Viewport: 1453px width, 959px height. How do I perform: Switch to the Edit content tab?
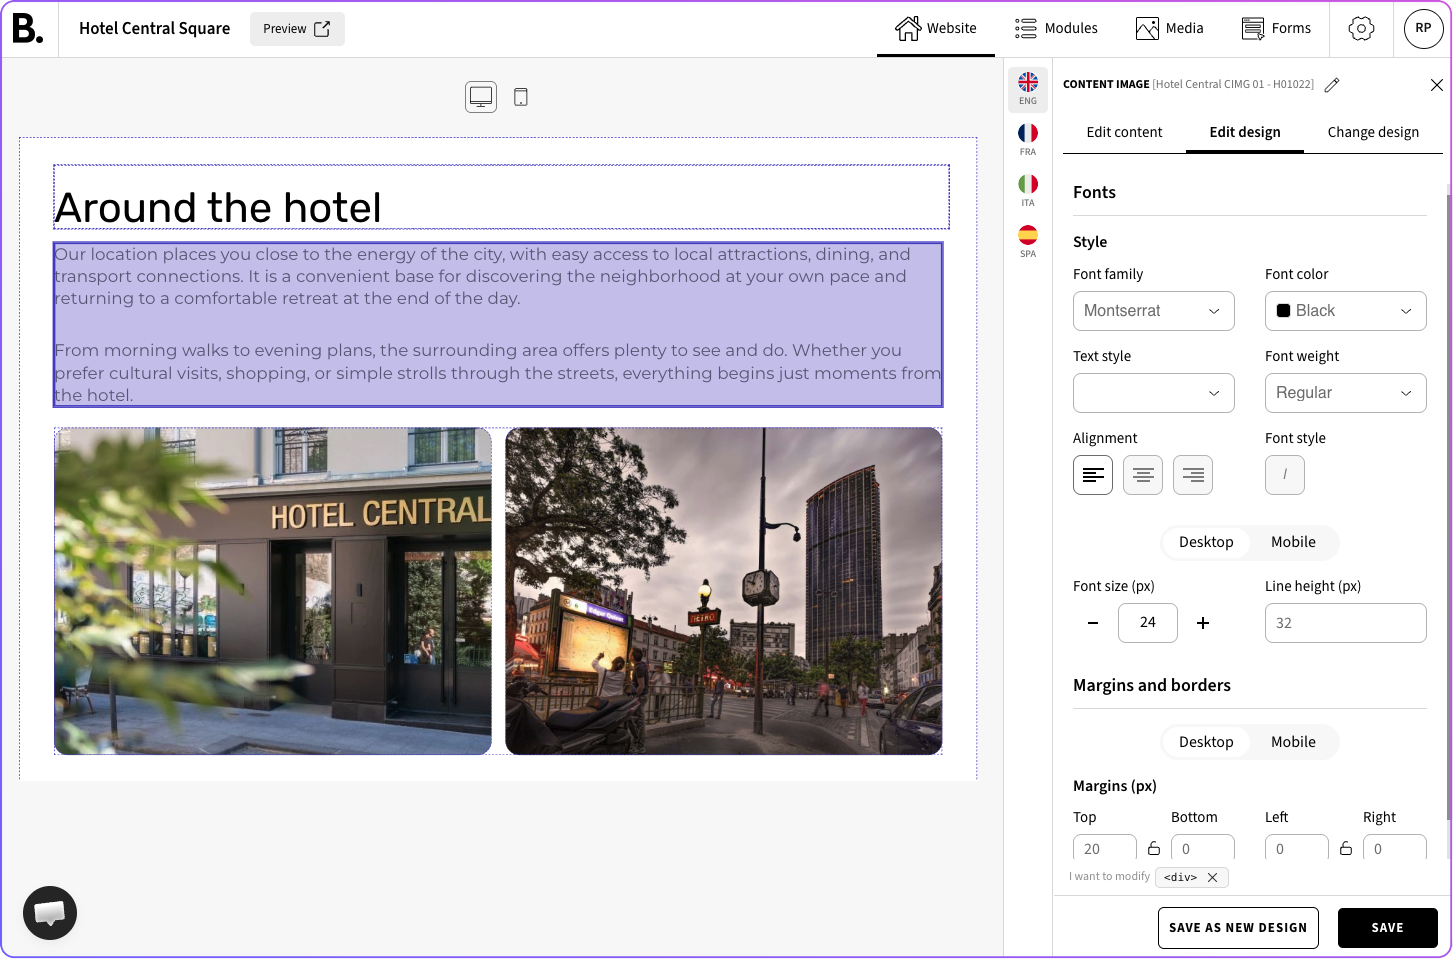click(x=1124, y=132)
